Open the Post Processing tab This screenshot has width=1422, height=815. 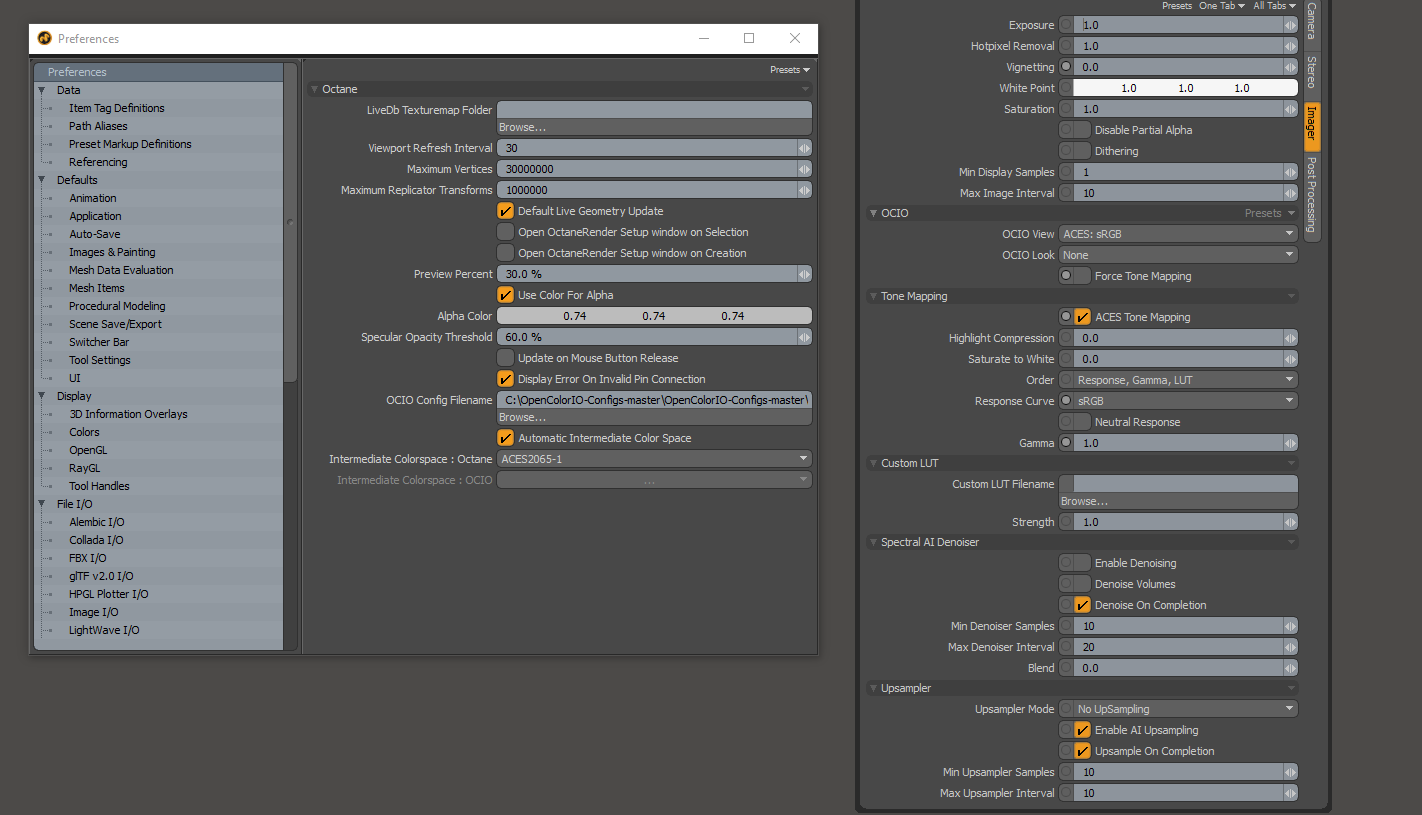point(1312,193)
